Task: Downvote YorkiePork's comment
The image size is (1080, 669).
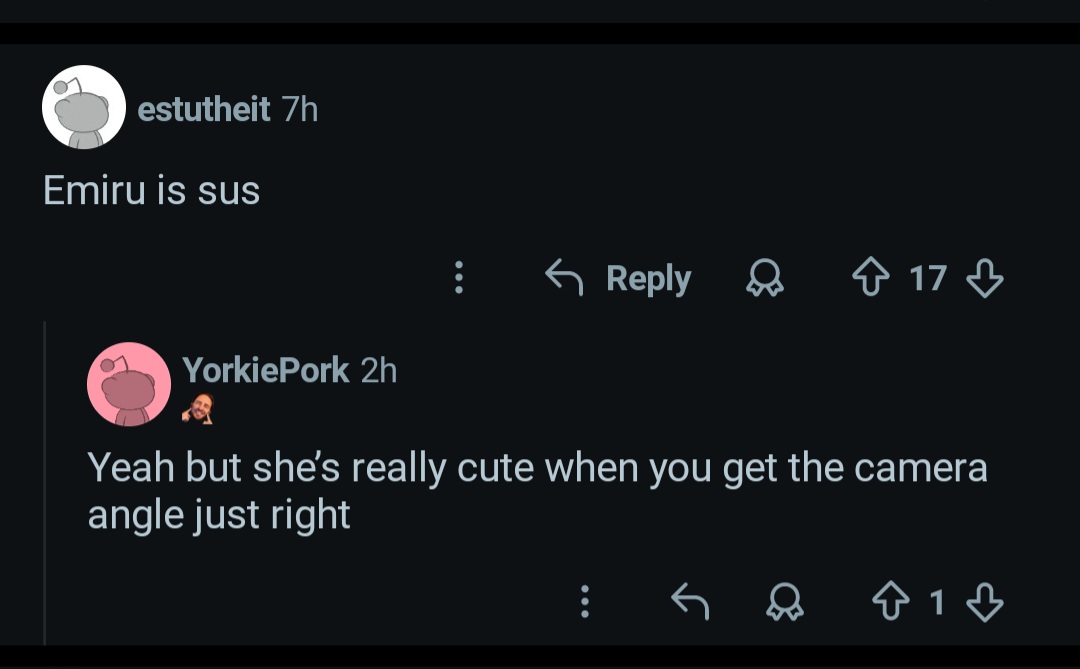Action: tap(986, 601)
